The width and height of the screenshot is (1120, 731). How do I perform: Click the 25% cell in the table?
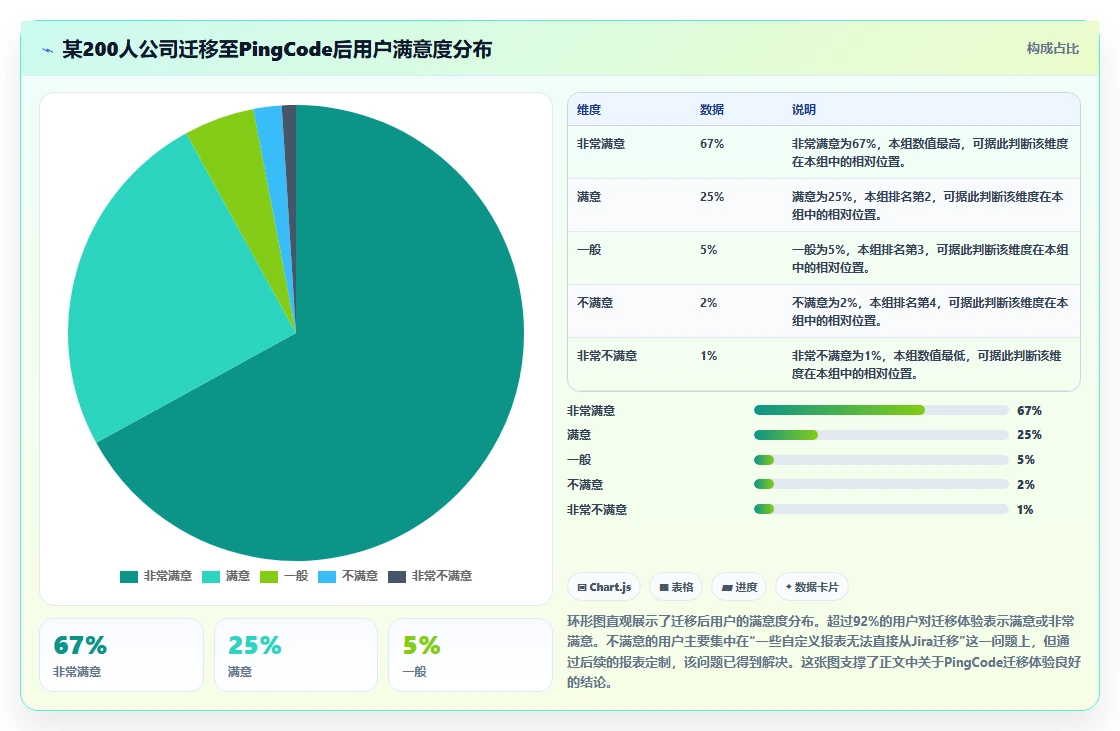[x=712, y=197]
